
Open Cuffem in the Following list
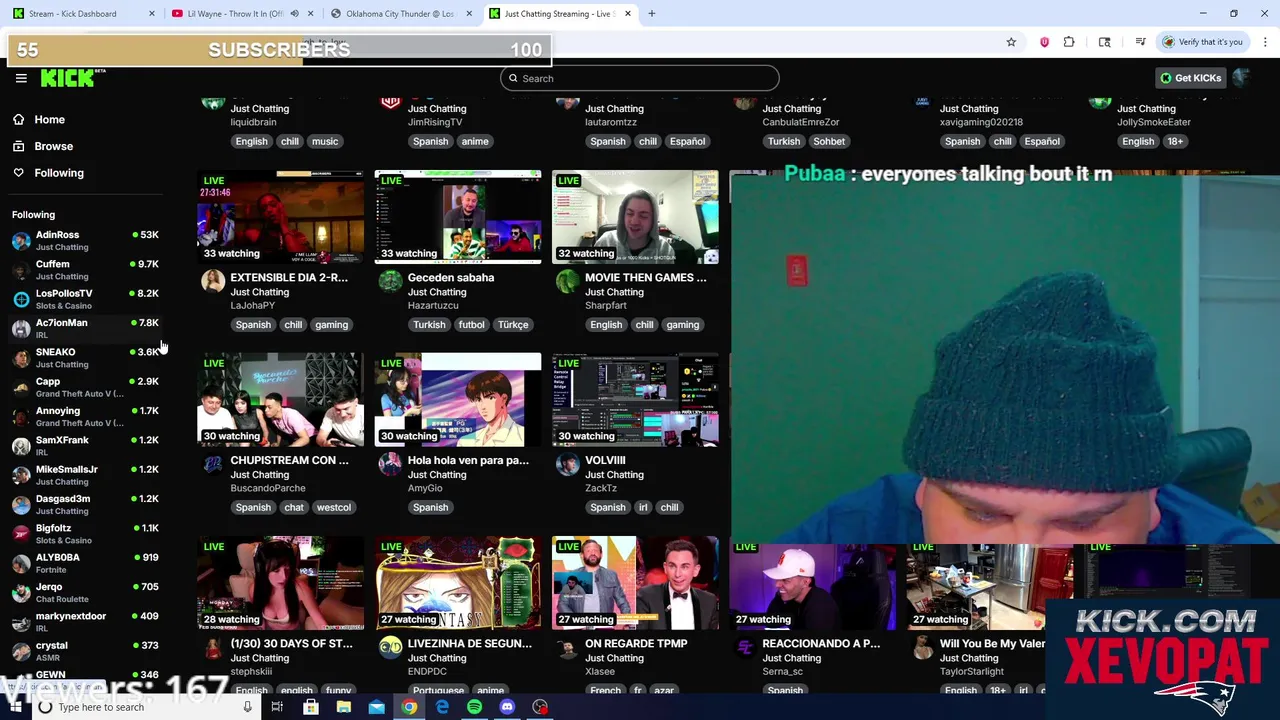[x=85, y=270]
